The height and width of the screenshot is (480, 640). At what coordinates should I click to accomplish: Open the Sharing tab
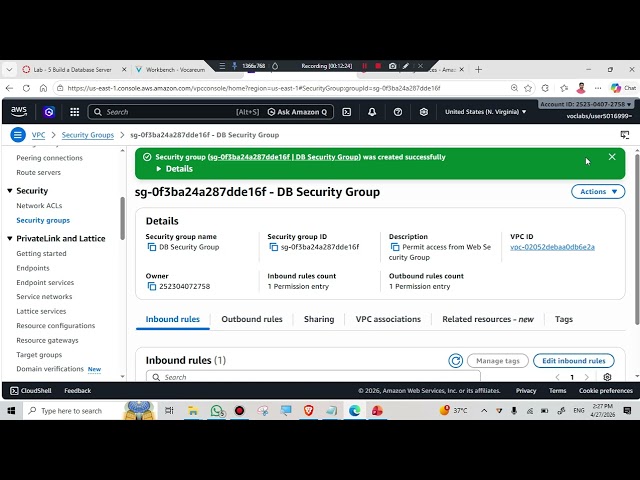319,319
